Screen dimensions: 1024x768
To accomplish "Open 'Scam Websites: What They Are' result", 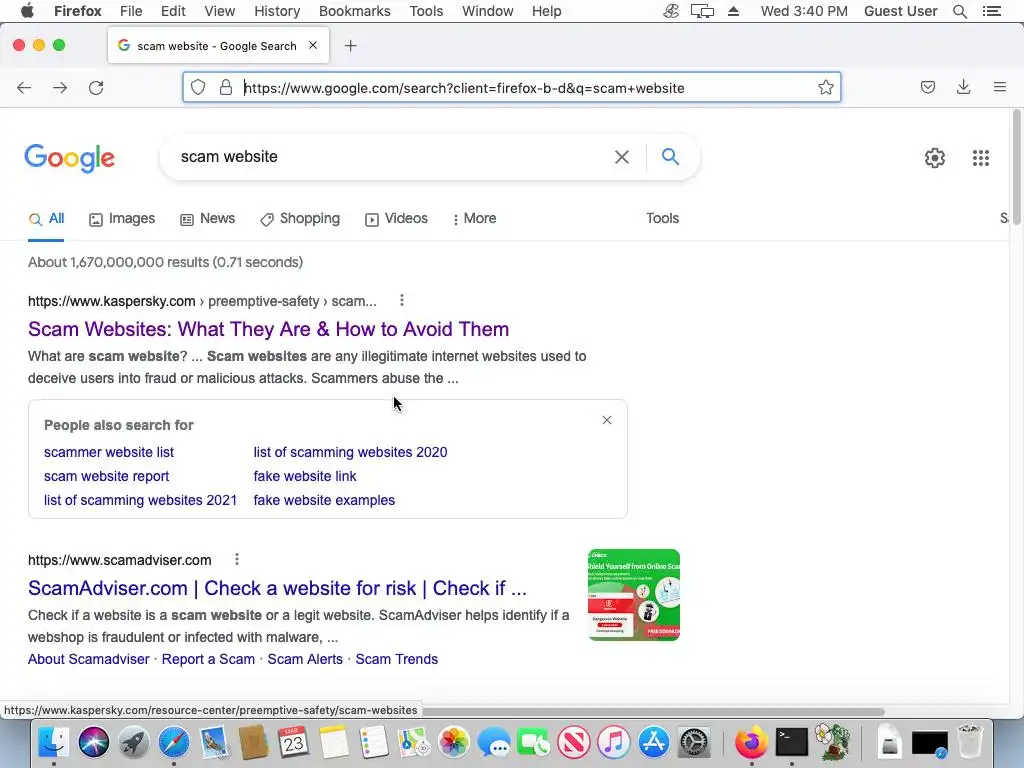I will coord(268,329).
